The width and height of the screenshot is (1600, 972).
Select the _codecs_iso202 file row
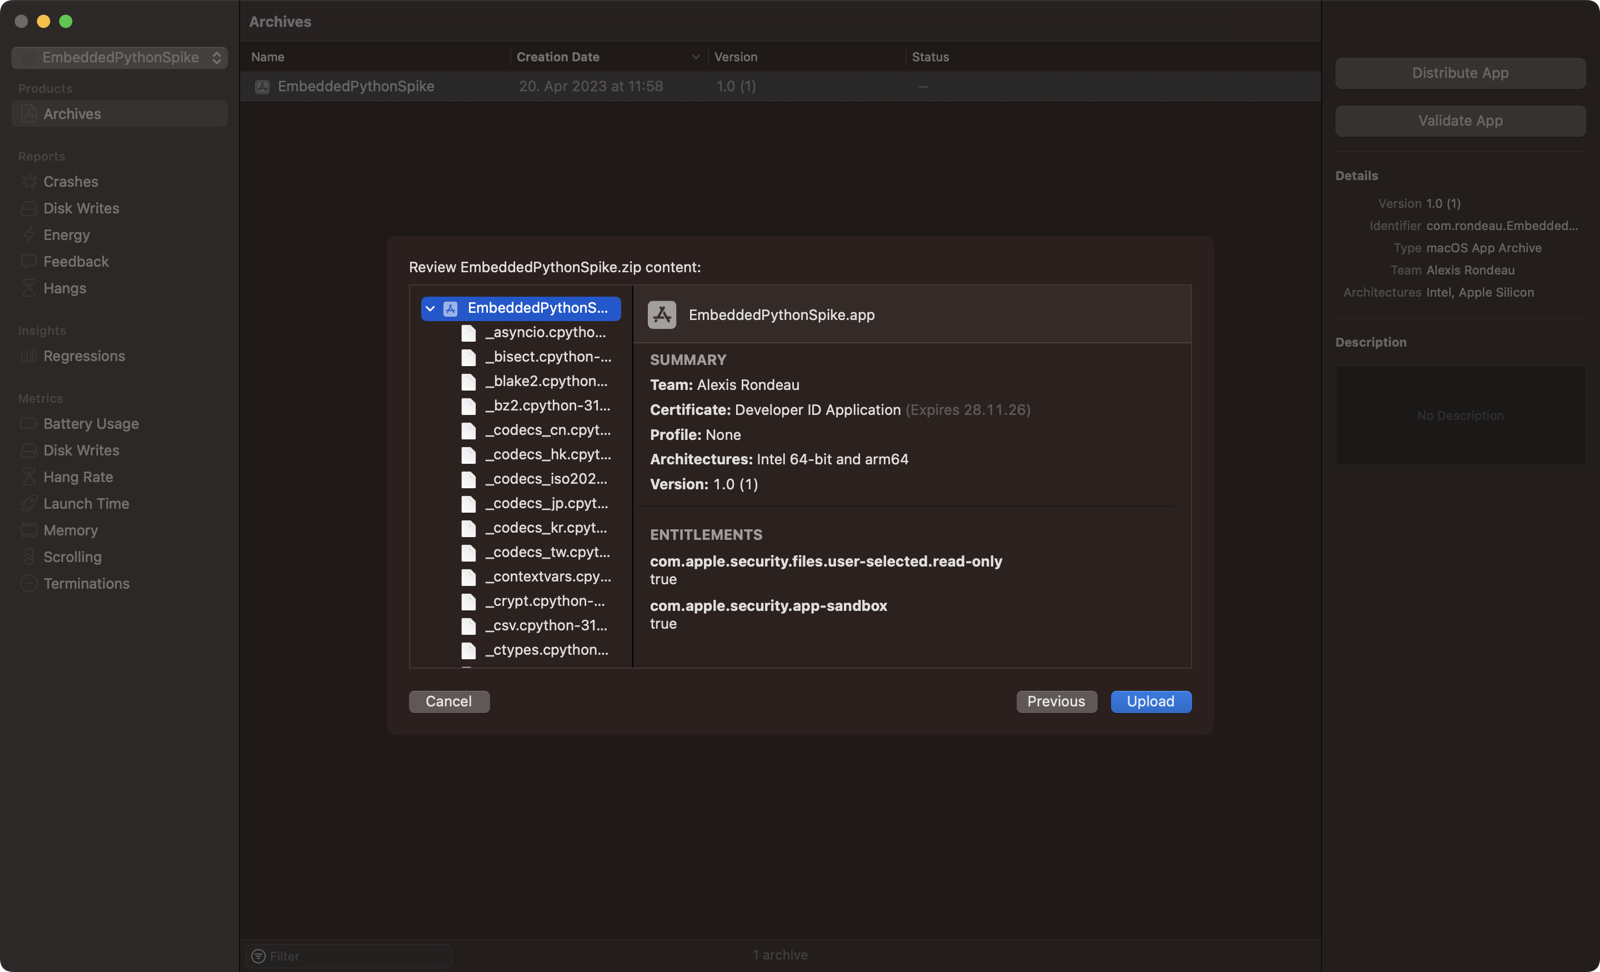(521, 479)
